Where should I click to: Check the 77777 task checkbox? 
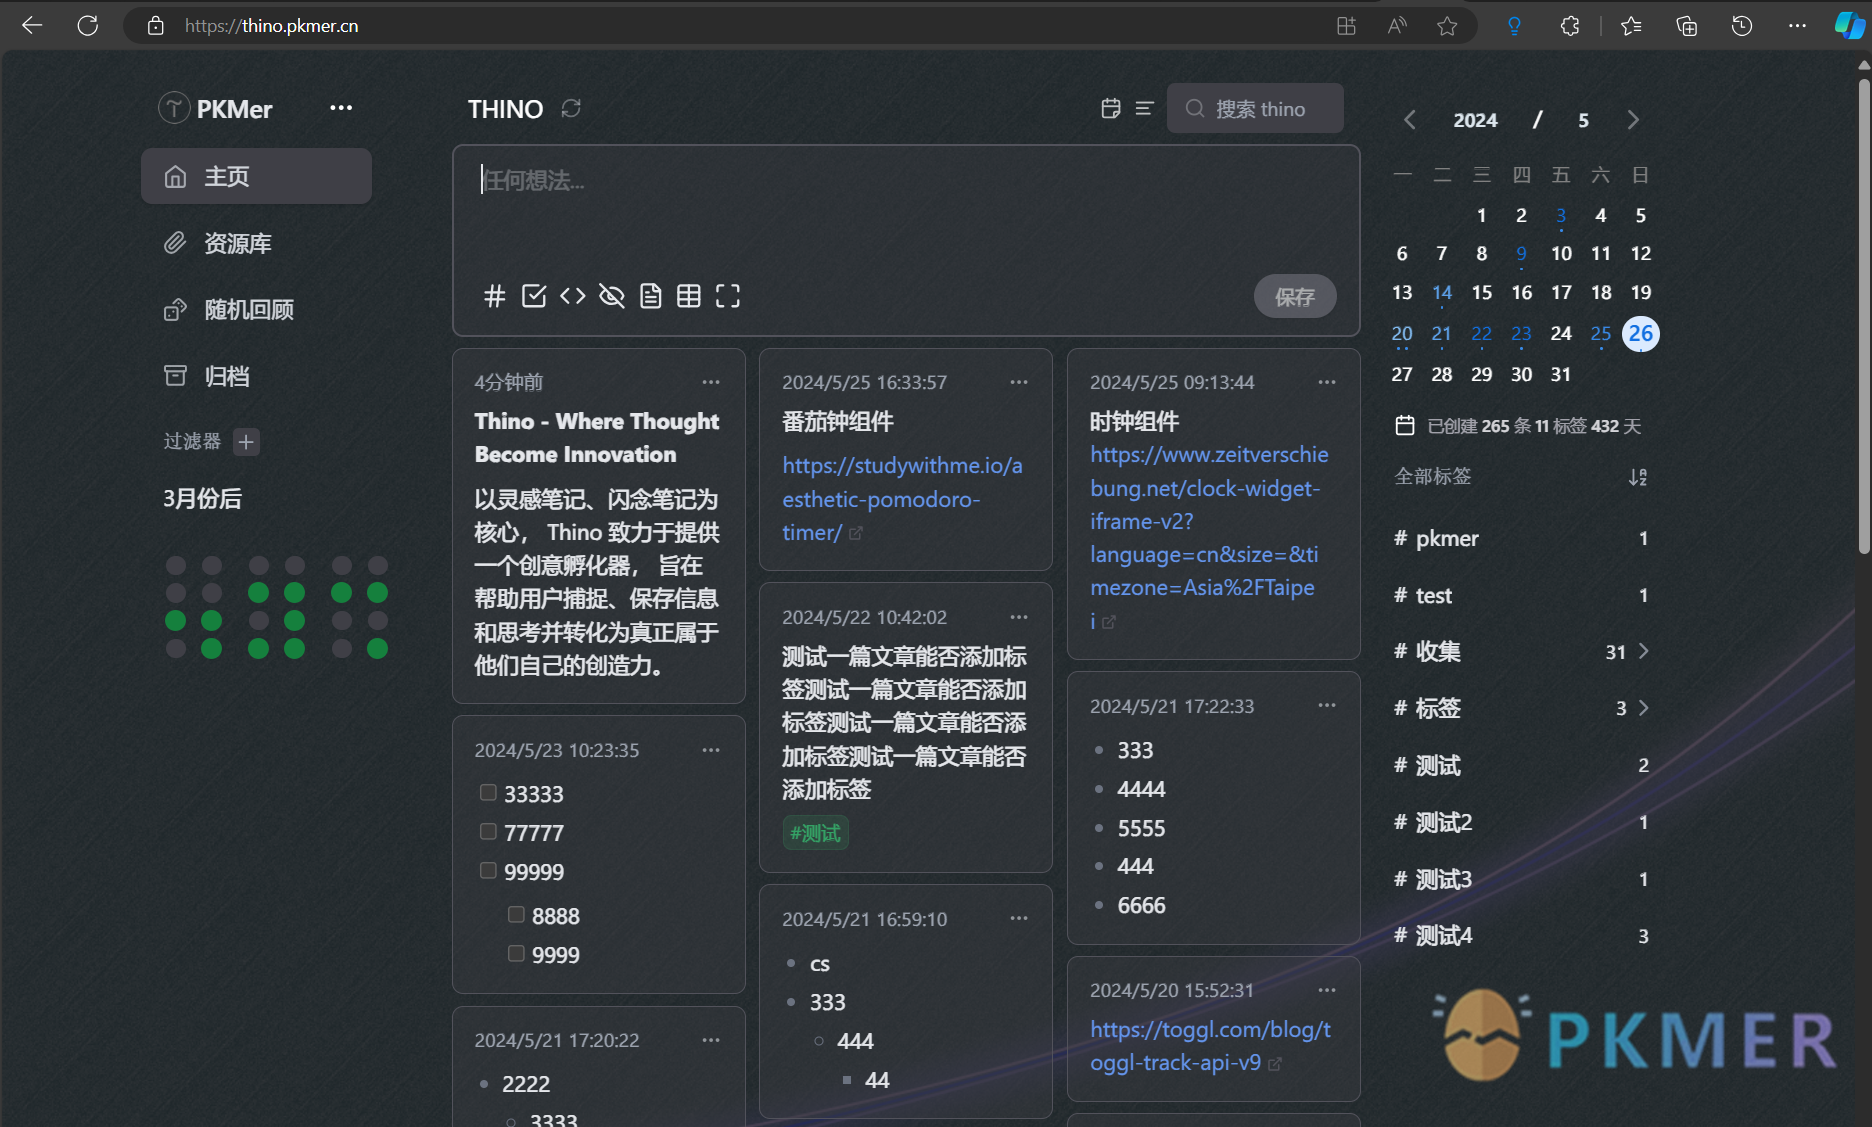coord(488,832)
